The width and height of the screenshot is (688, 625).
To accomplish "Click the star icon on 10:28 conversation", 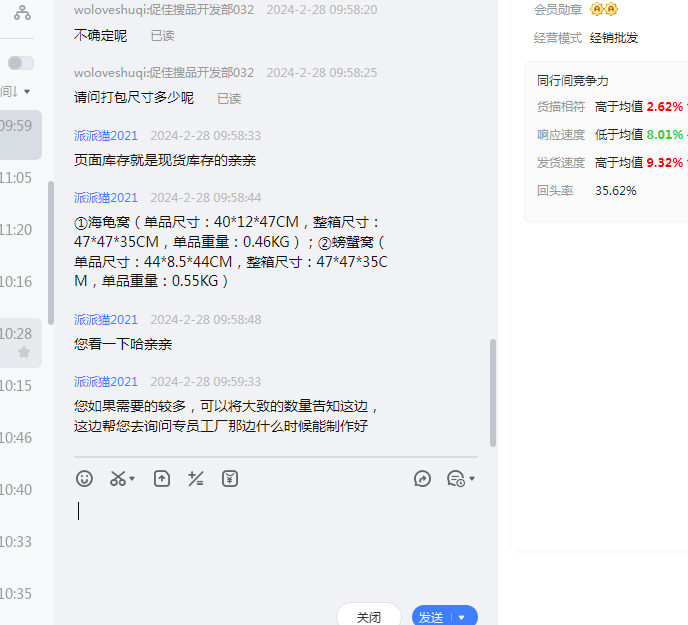I will [x=24, y=352].
